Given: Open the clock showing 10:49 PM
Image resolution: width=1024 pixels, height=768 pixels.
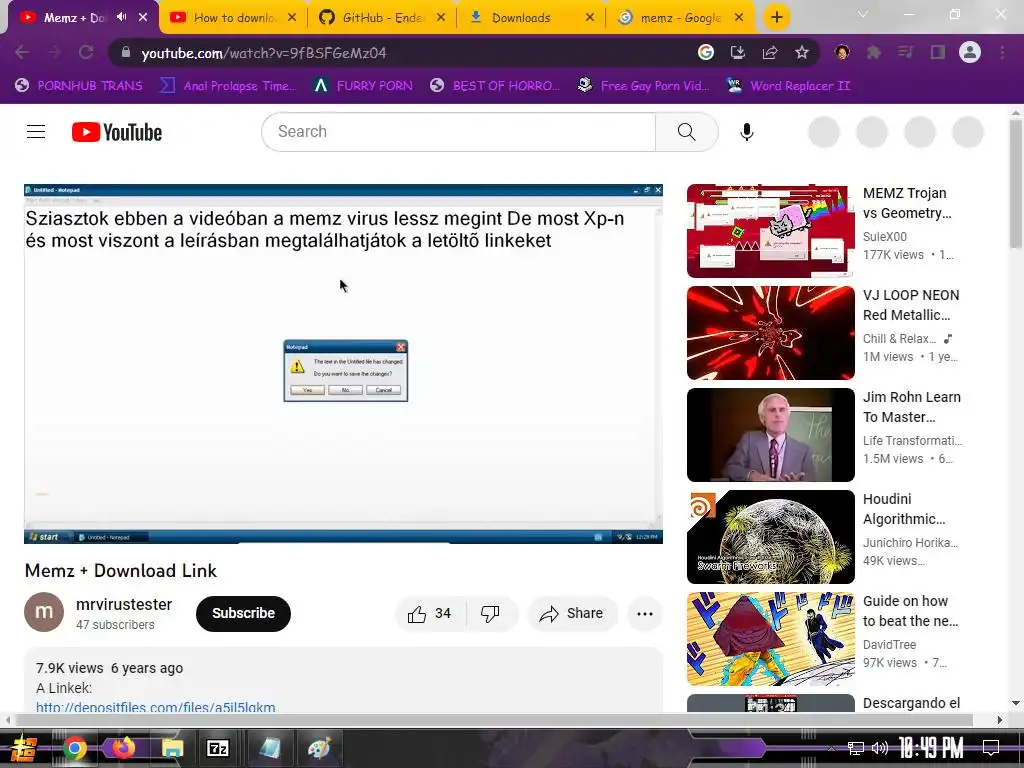Looking at the screenshot, I should pyautogui.click(x=931, y=748).
